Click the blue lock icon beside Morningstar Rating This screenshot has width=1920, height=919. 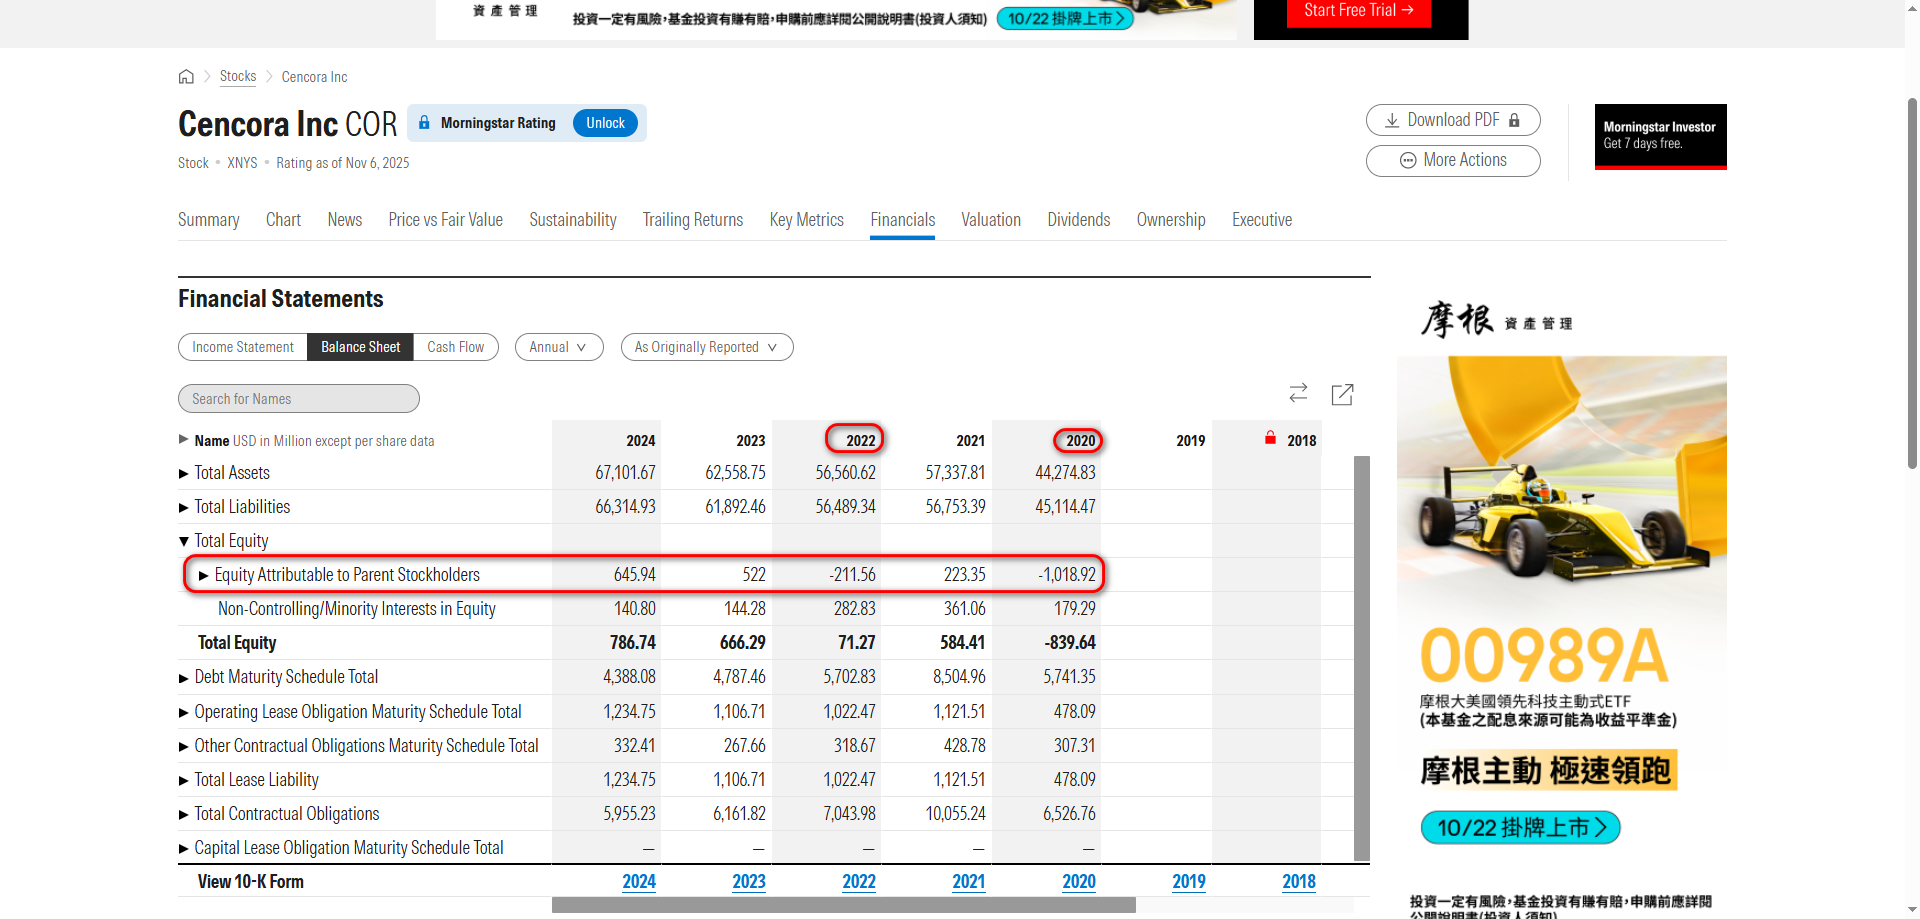[424, 123]
